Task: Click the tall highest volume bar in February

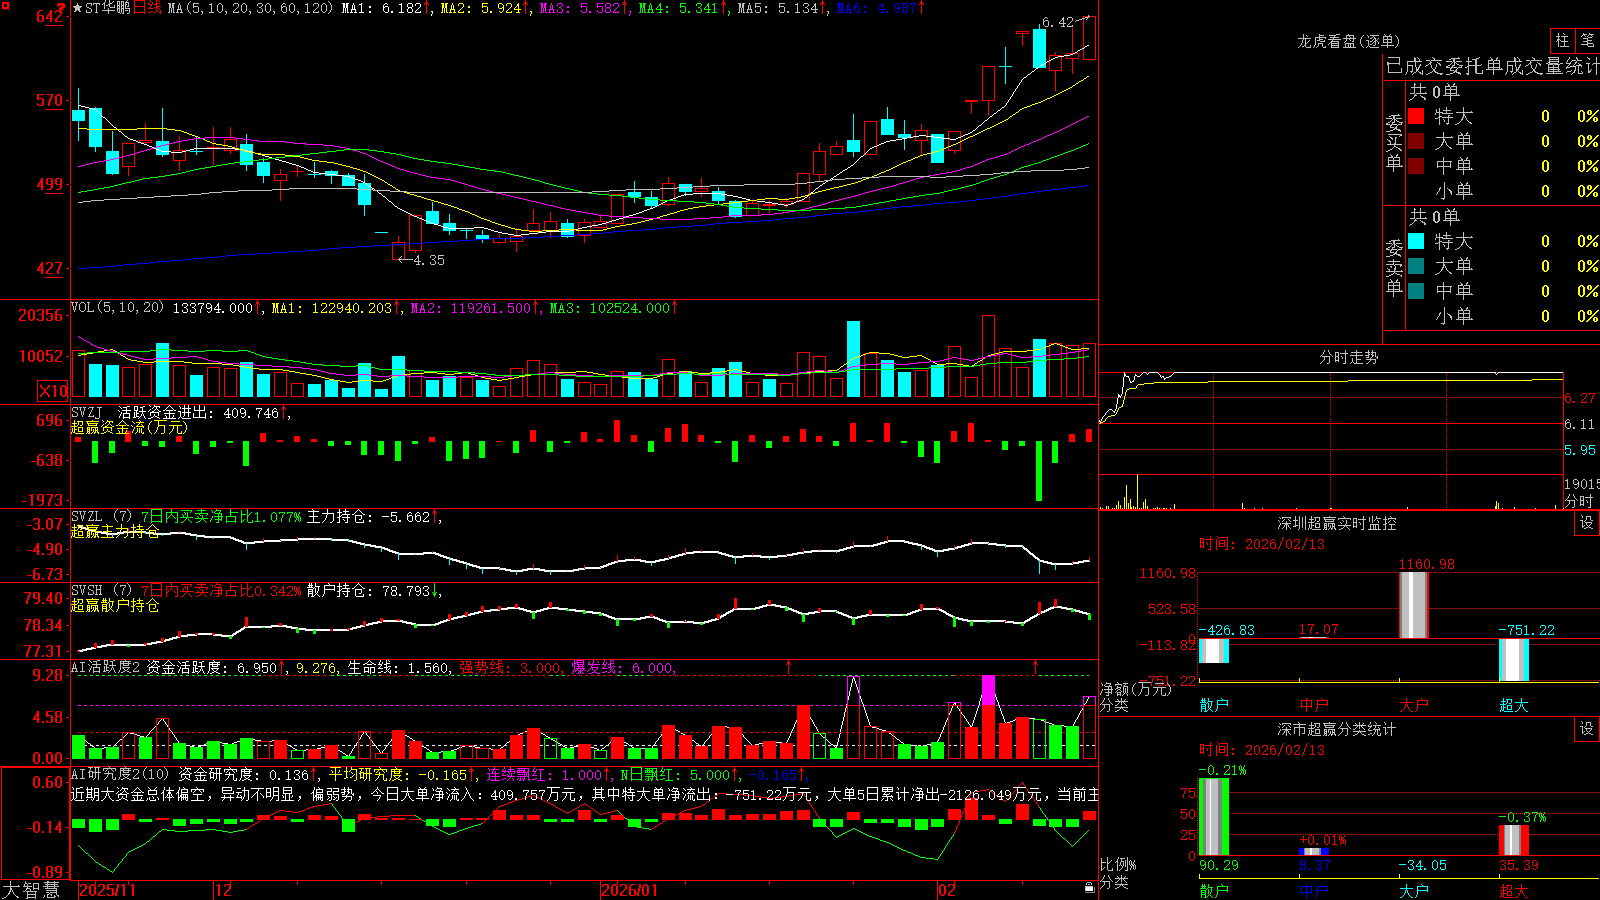Action: [x=988, y=356]
